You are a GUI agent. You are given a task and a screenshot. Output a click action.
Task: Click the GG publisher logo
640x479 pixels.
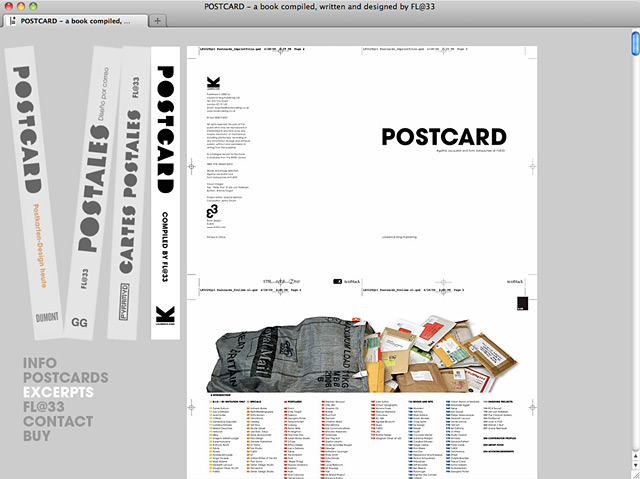(x=79, y=323)
